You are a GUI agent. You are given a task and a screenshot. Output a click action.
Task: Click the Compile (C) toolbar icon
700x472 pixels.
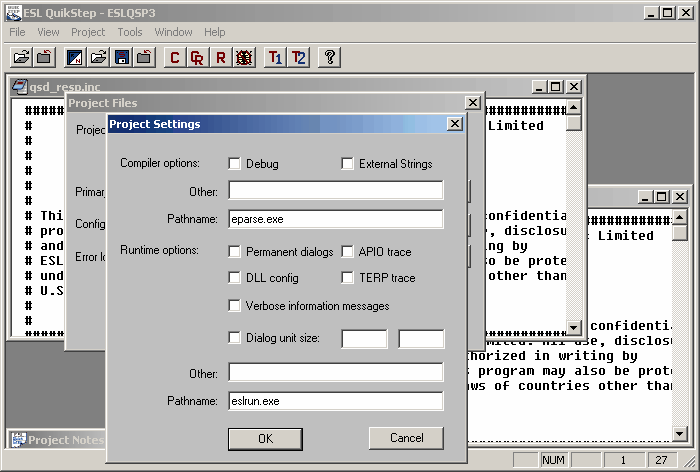click(x=175, y=57)
